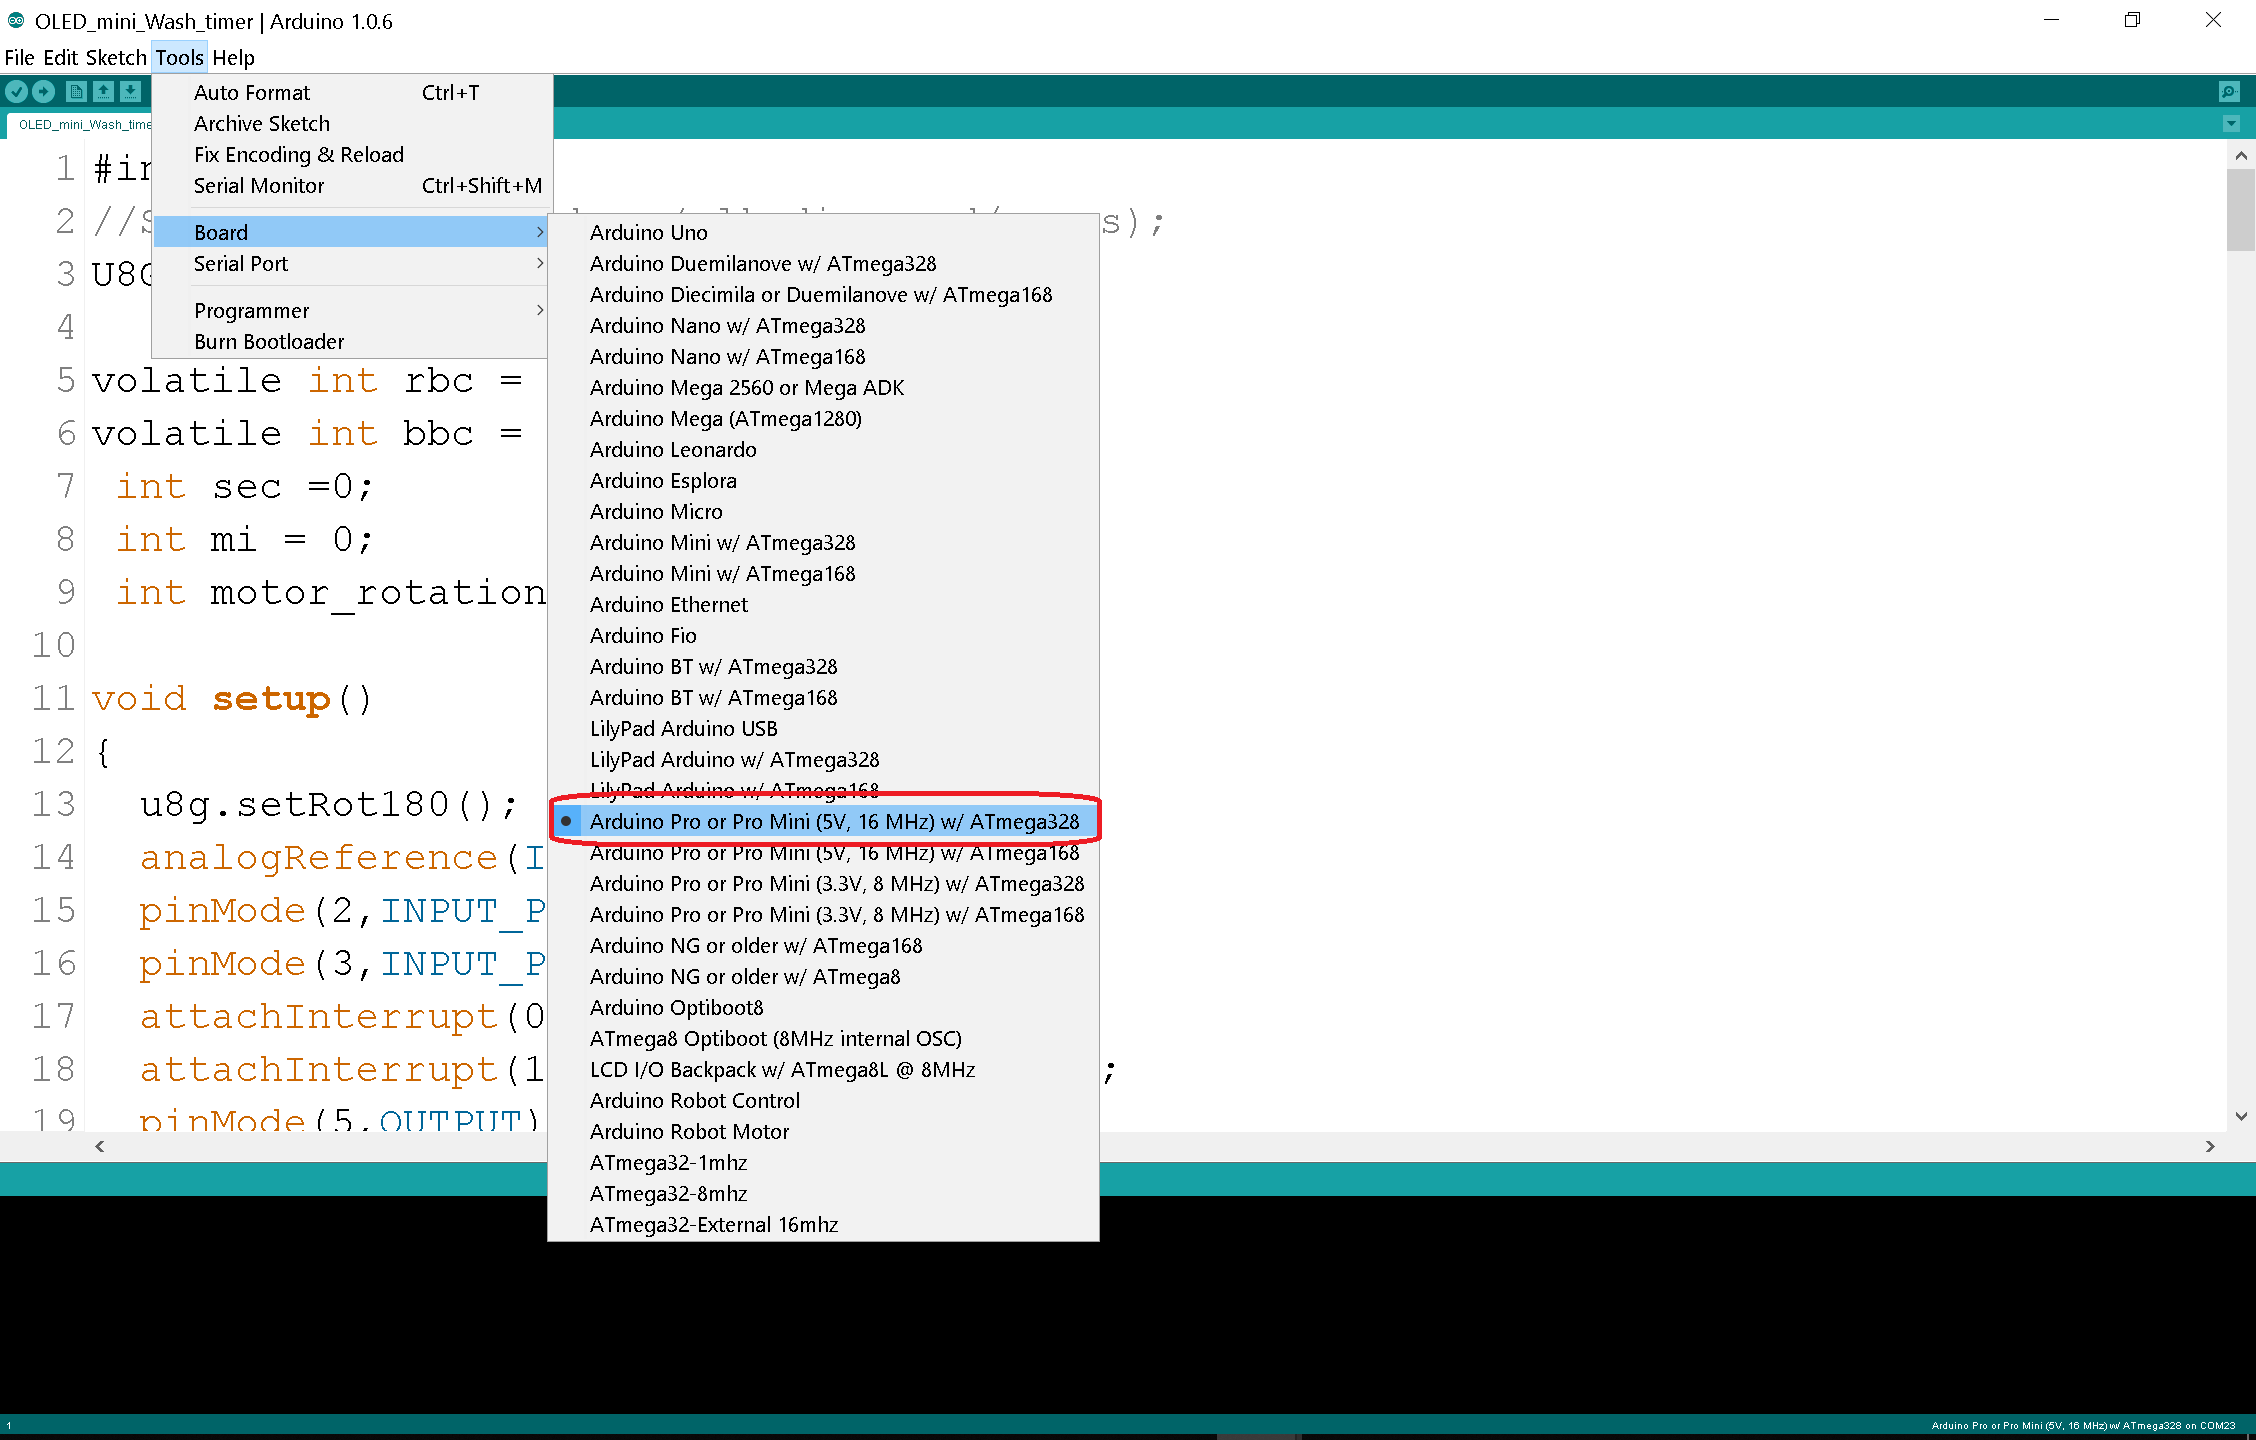The height and width of the screenshot is (1440, 2256).
Task: Open Serial Monitor magnifier icon at top right
Action: (2229, 92)
